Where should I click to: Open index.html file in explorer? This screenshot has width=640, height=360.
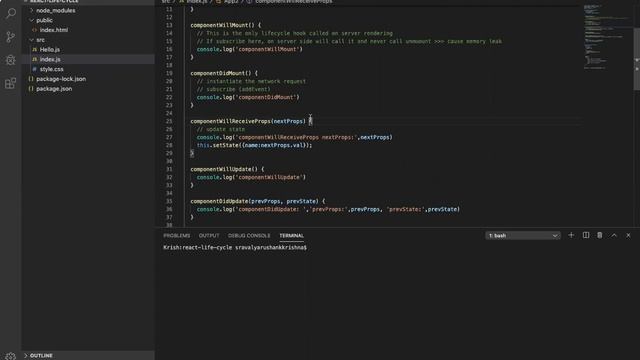pos(54,30)
